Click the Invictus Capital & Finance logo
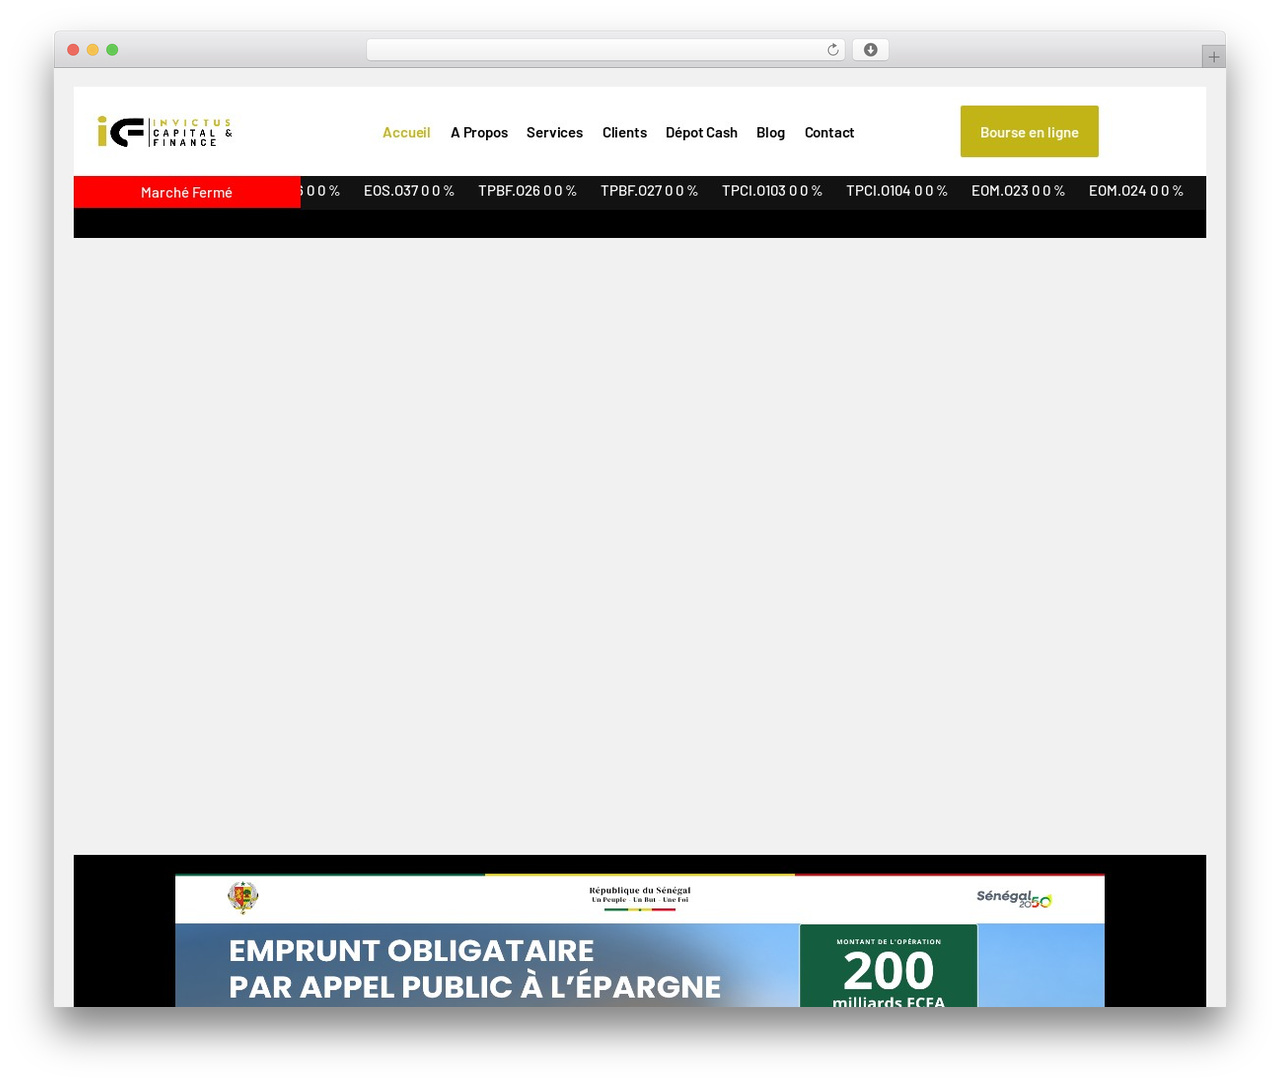The height and width of the screenshot is (1084, 1280). 165,131
